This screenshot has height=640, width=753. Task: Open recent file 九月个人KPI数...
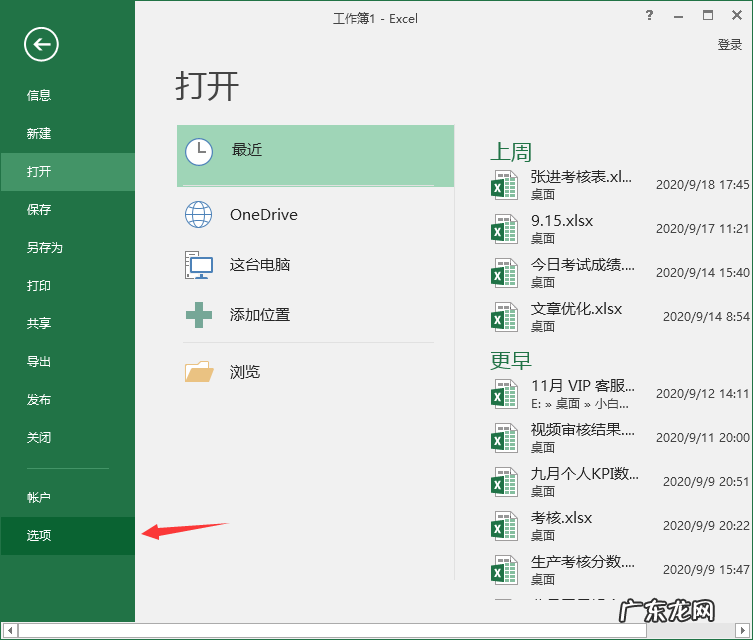point(584,474)
